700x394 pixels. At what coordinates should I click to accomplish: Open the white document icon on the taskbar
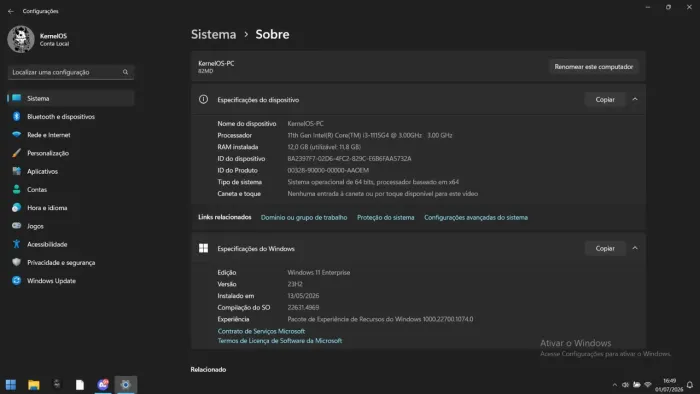coord(80,385)
